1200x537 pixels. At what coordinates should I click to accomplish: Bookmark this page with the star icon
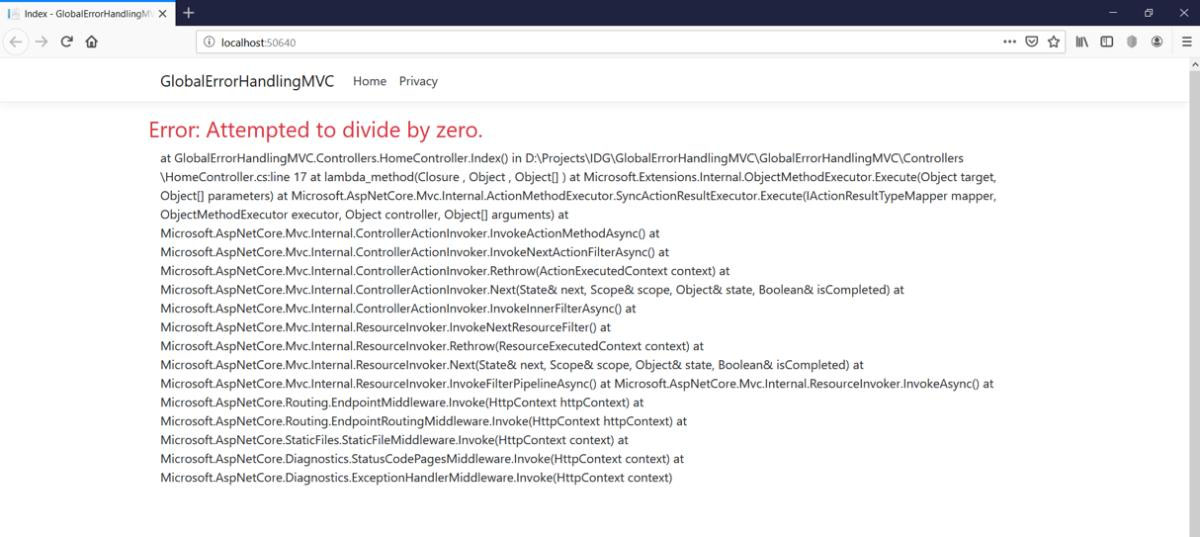click(x=1054, y=42)
